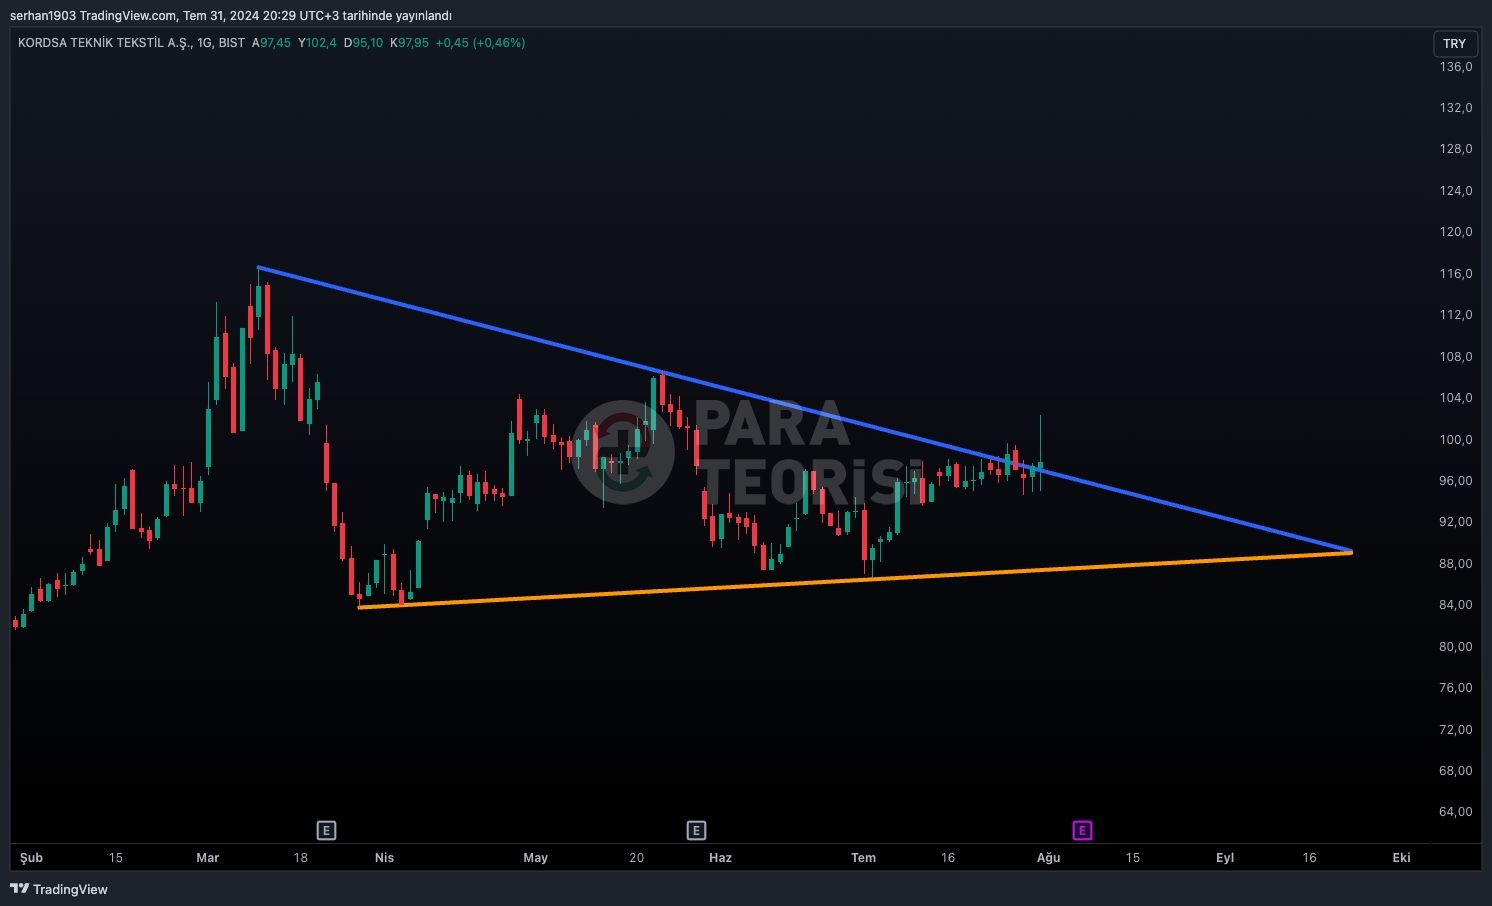Select the blue descending trendline
The height and width of the screenshot is (906, 1492).
pos(805,410)
